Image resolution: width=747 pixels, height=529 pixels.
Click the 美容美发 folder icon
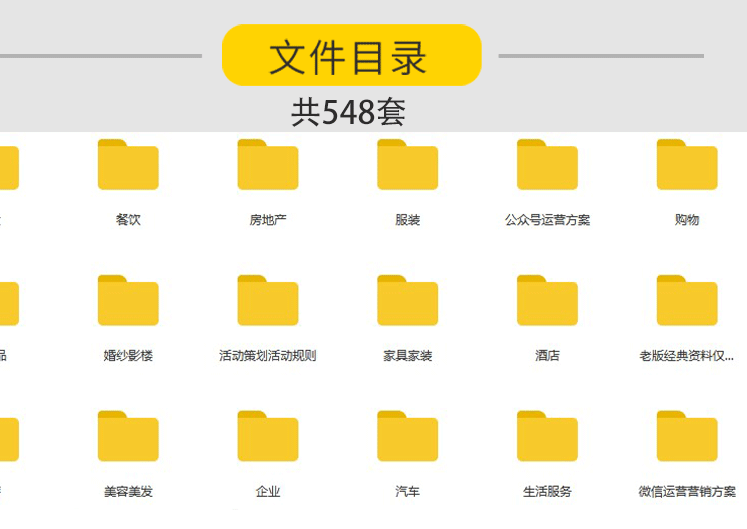128,436
